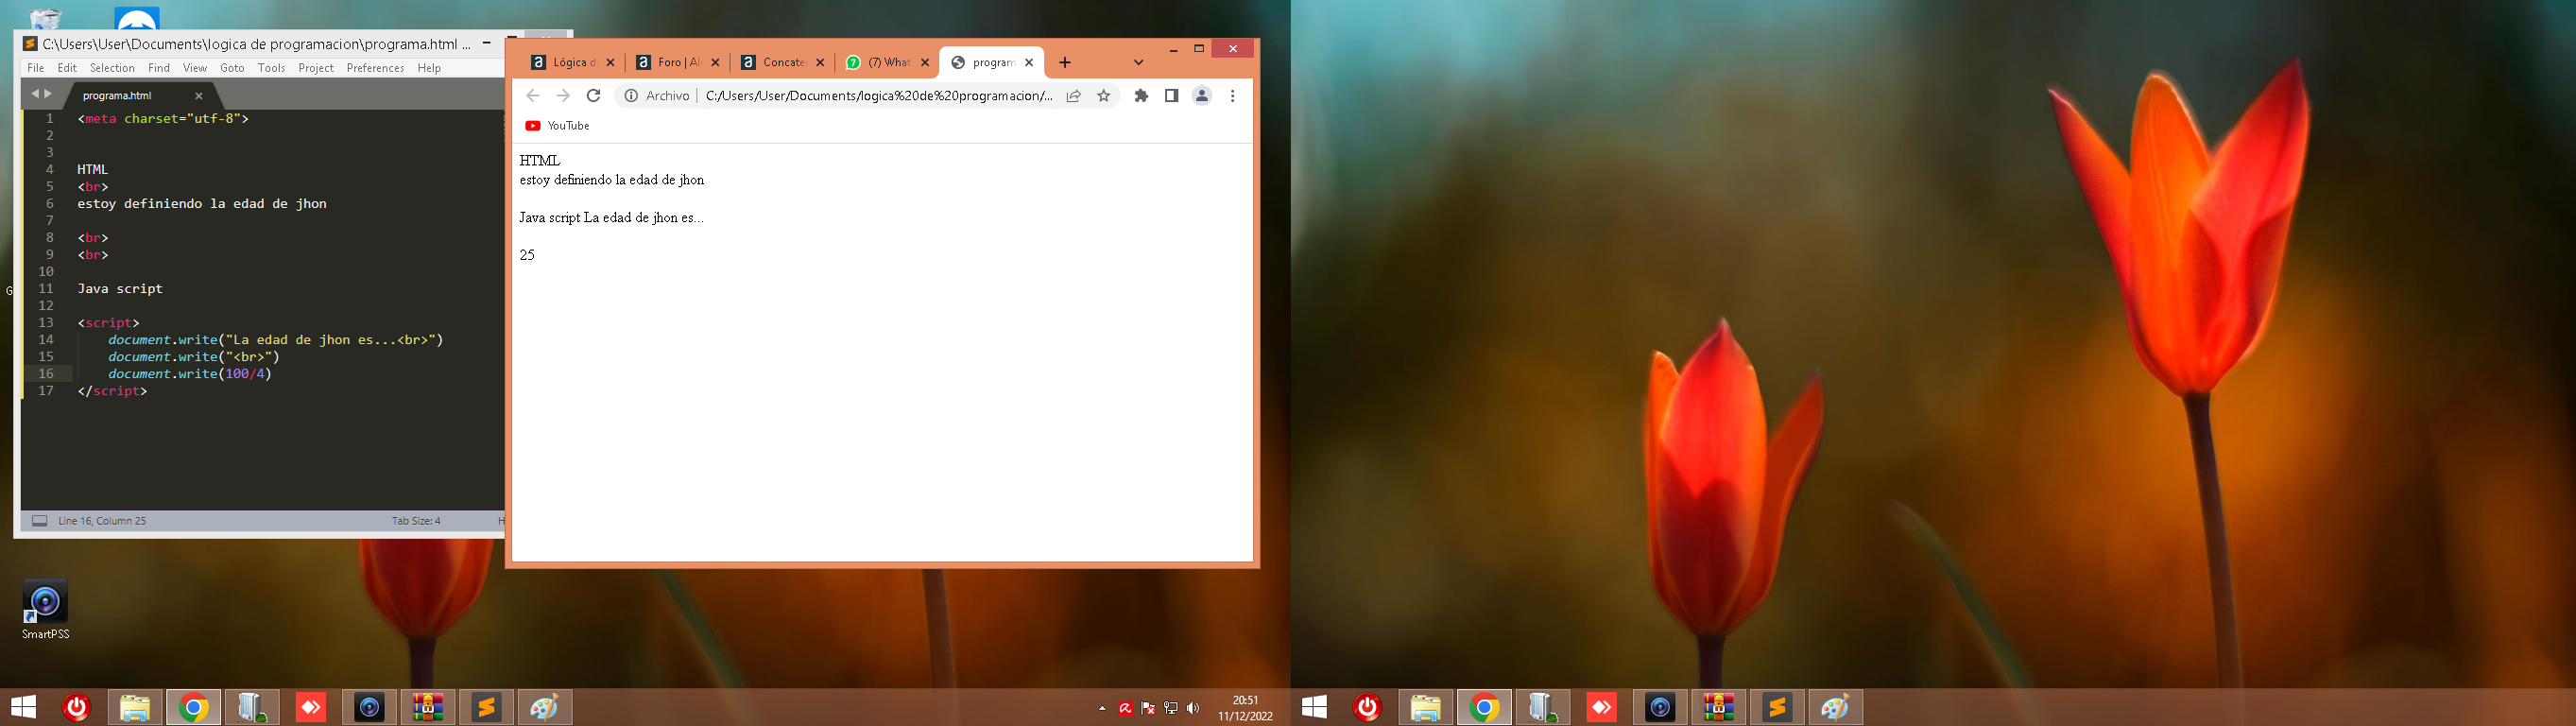The image size is (2576, 726).
Task: Open File Explorer on the taskbar with the clock
Action: coord(135,707)
